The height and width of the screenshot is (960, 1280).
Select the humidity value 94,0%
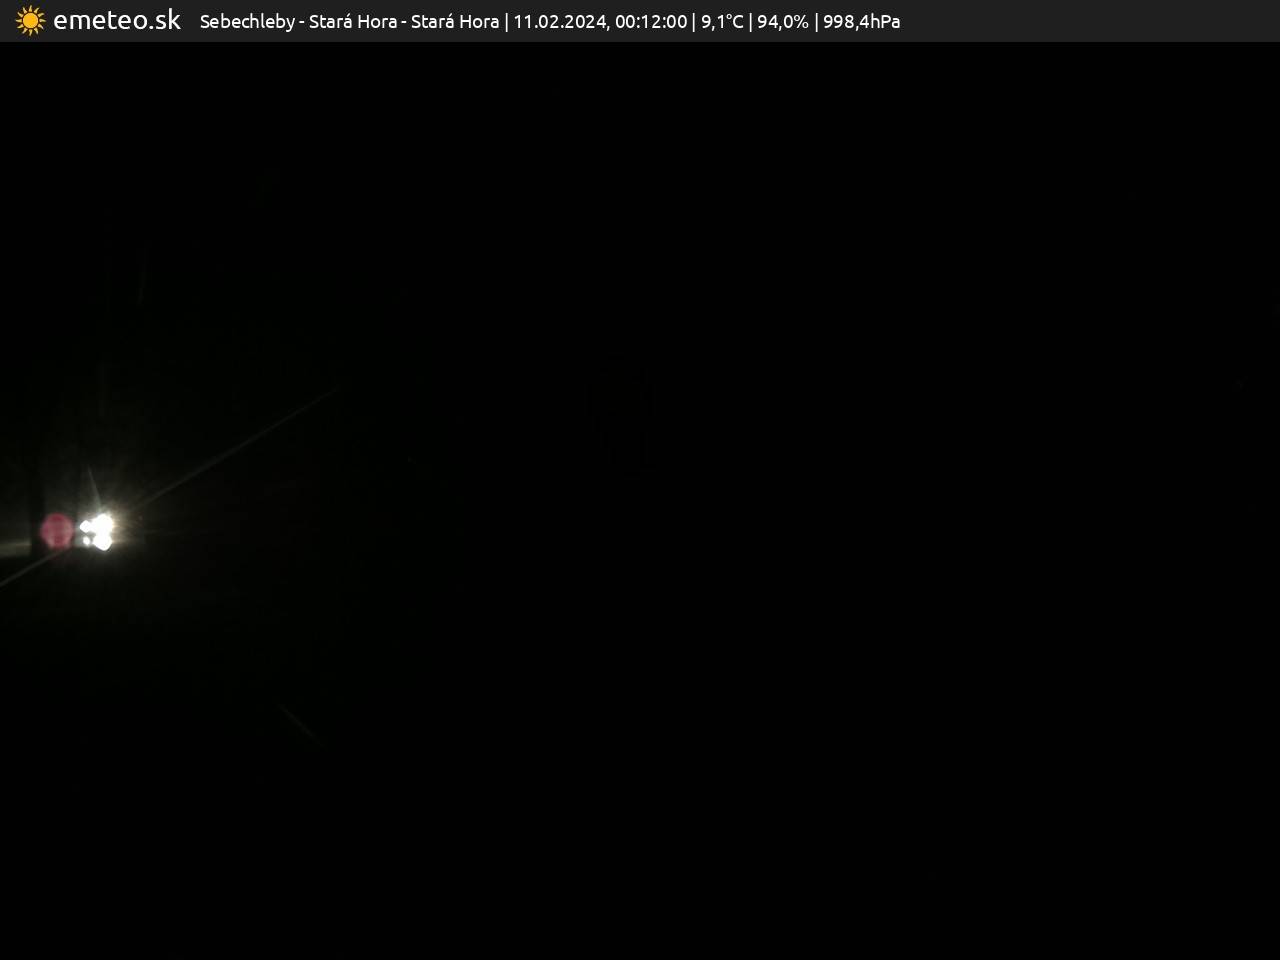(783, 22)
